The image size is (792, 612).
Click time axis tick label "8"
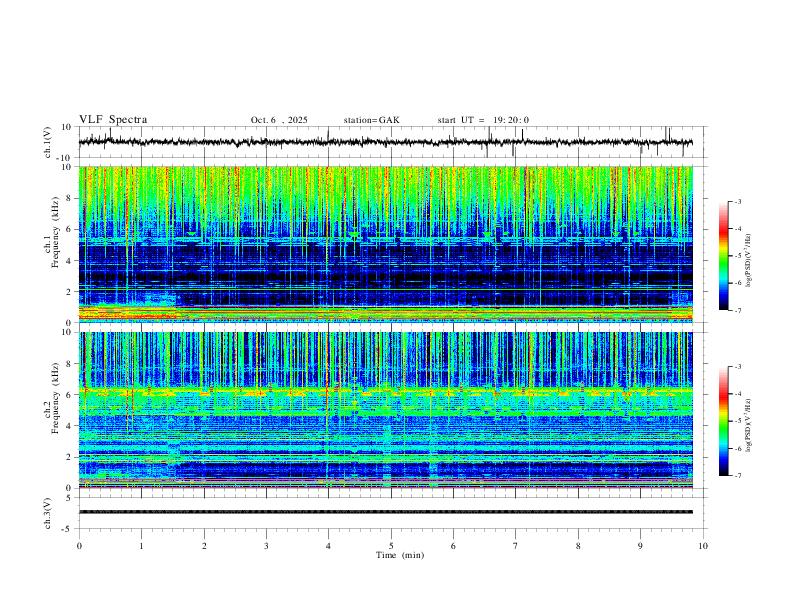[x=578, y=546]
